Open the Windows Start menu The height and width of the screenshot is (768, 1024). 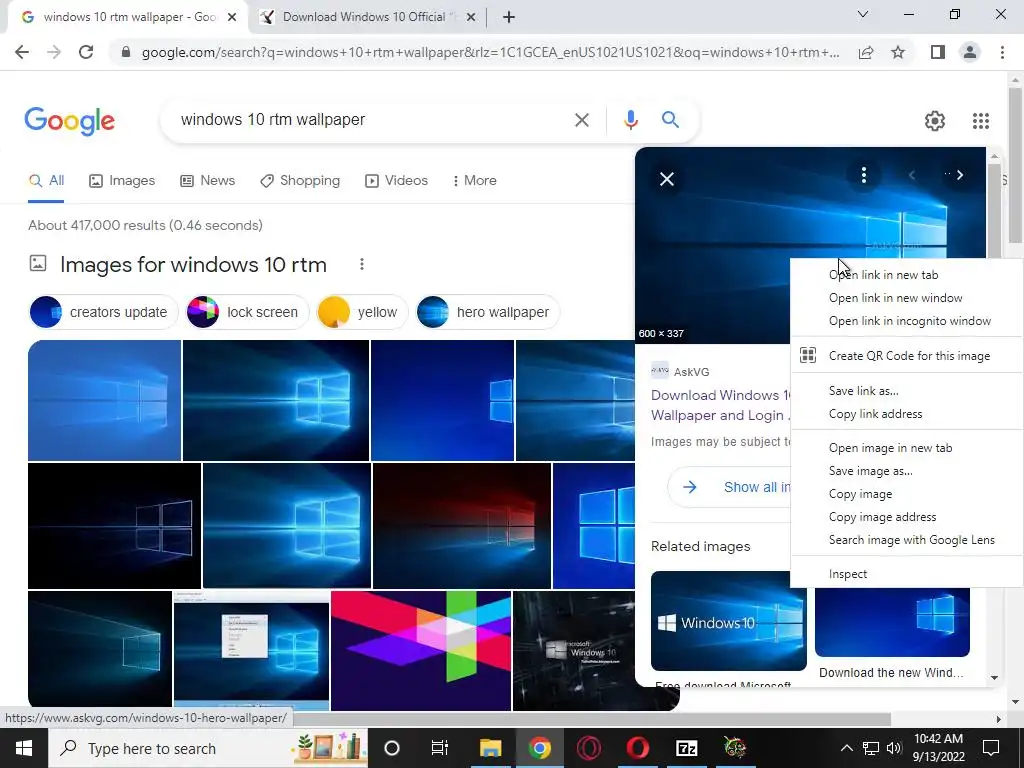click(x=24, y=748)
